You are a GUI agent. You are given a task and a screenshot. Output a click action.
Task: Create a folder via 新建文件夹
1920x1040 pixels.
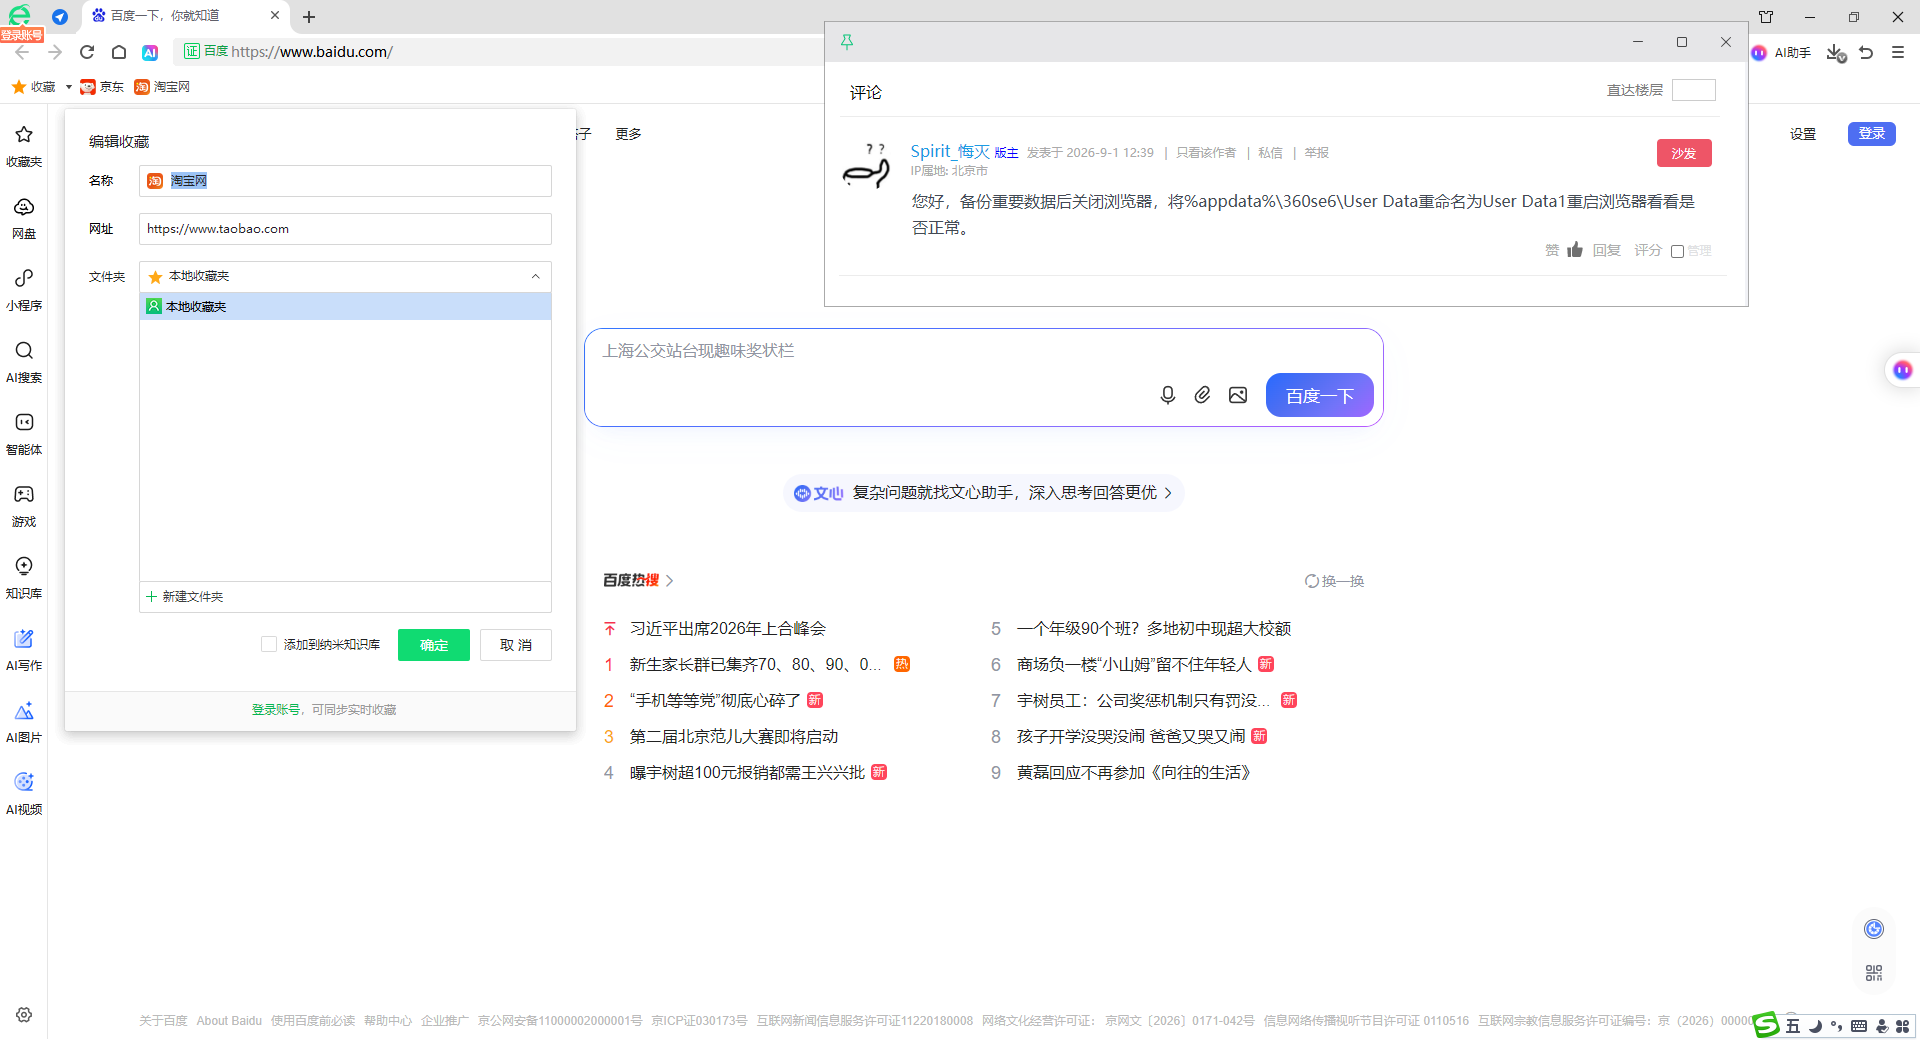click(185, 596)
